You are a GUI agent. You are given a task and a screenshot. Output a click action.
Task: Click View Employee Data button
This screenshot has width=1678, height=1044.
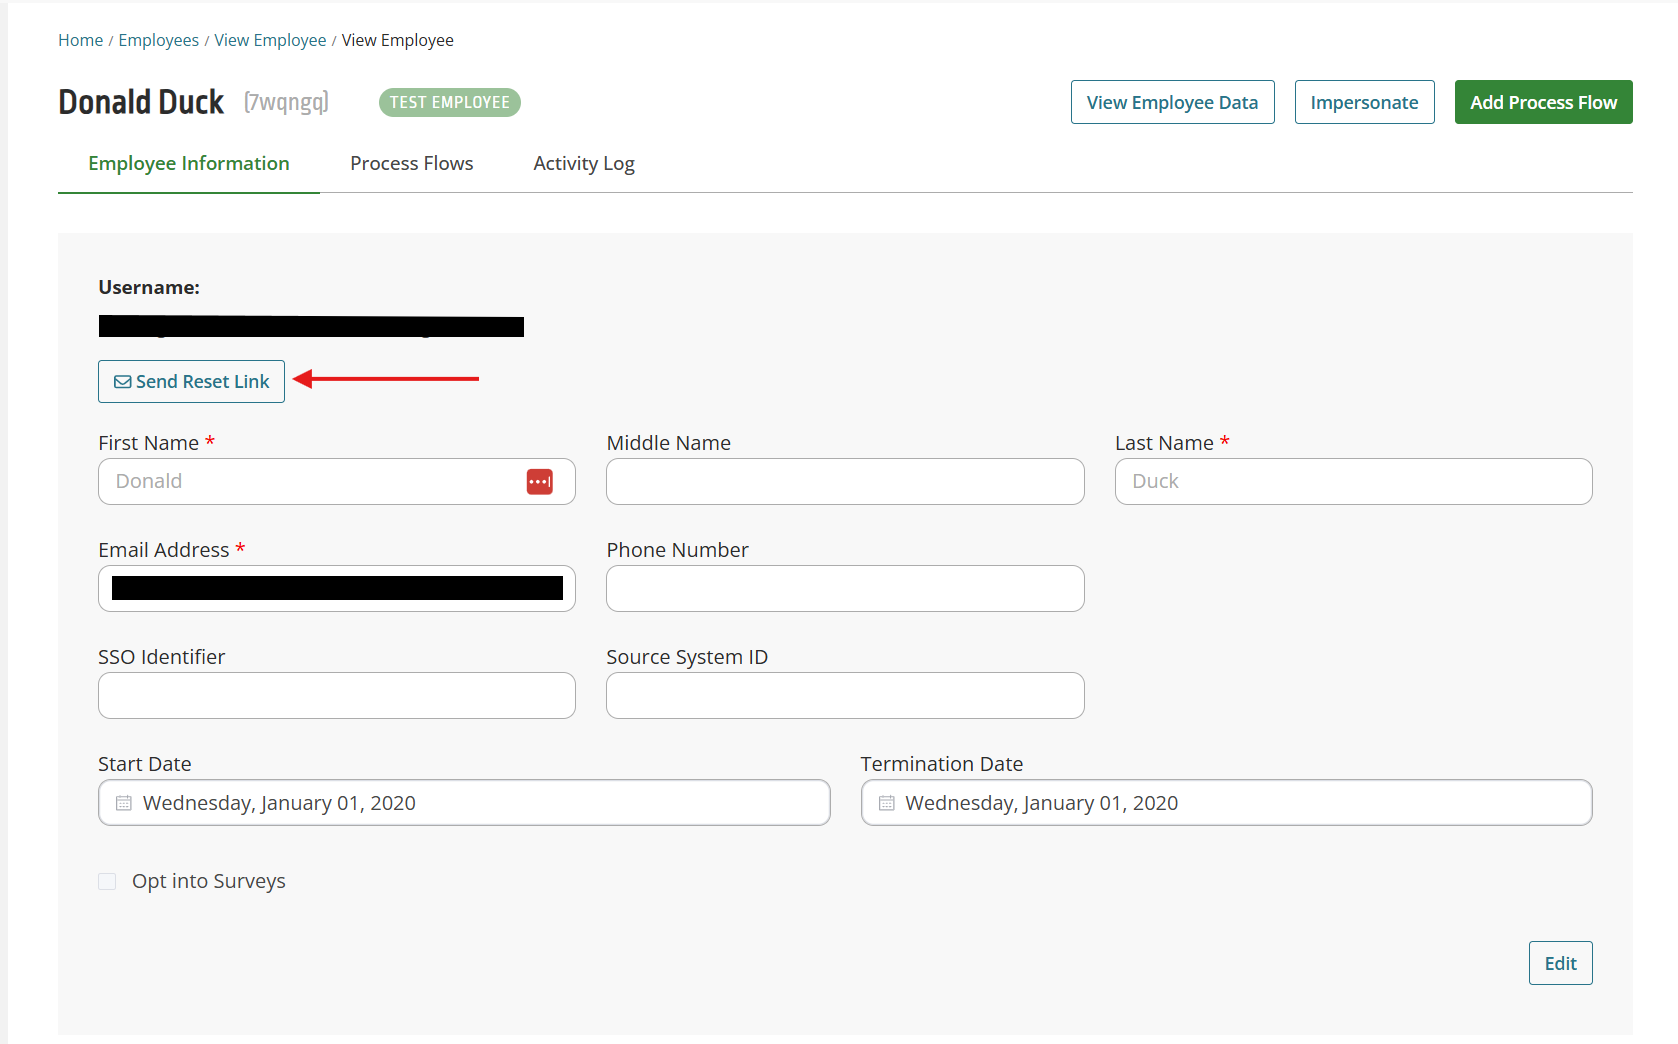(x=1173, y=102)
